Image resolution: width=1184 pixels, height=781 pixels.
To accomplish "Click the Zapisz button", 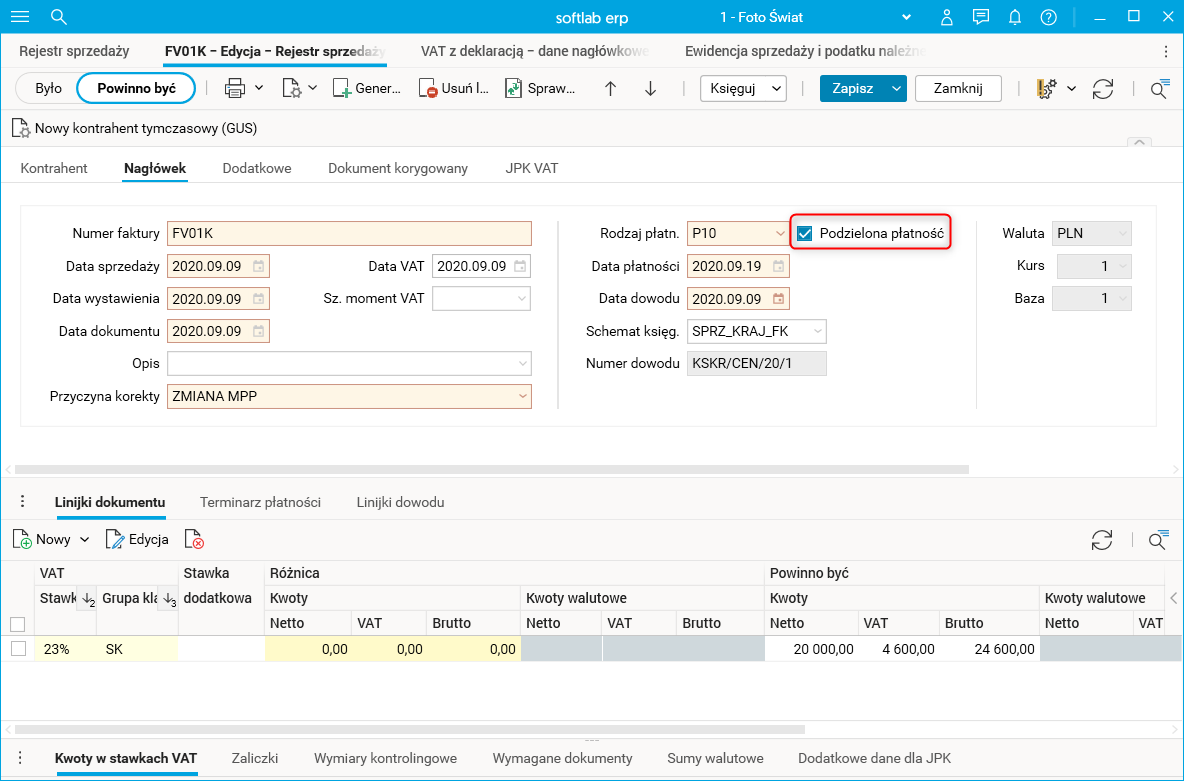I will (x=852, y=88).
